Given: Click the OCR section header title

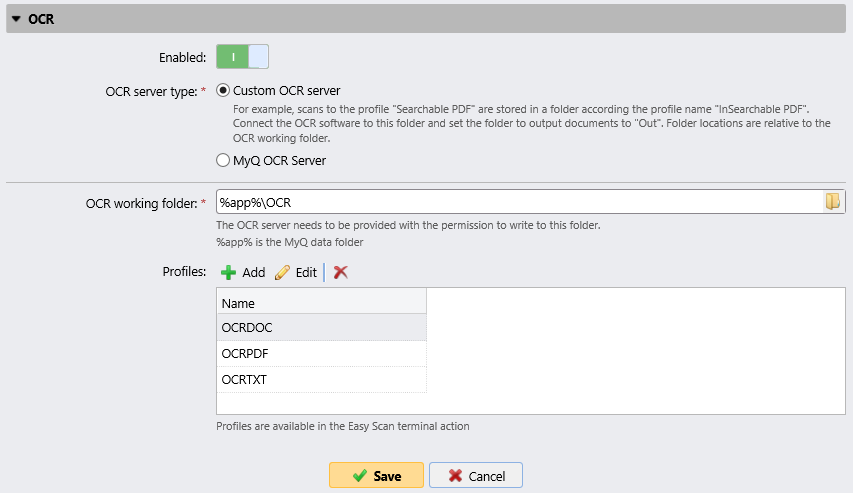Looking at the screenshot, I should coord(41,19).
